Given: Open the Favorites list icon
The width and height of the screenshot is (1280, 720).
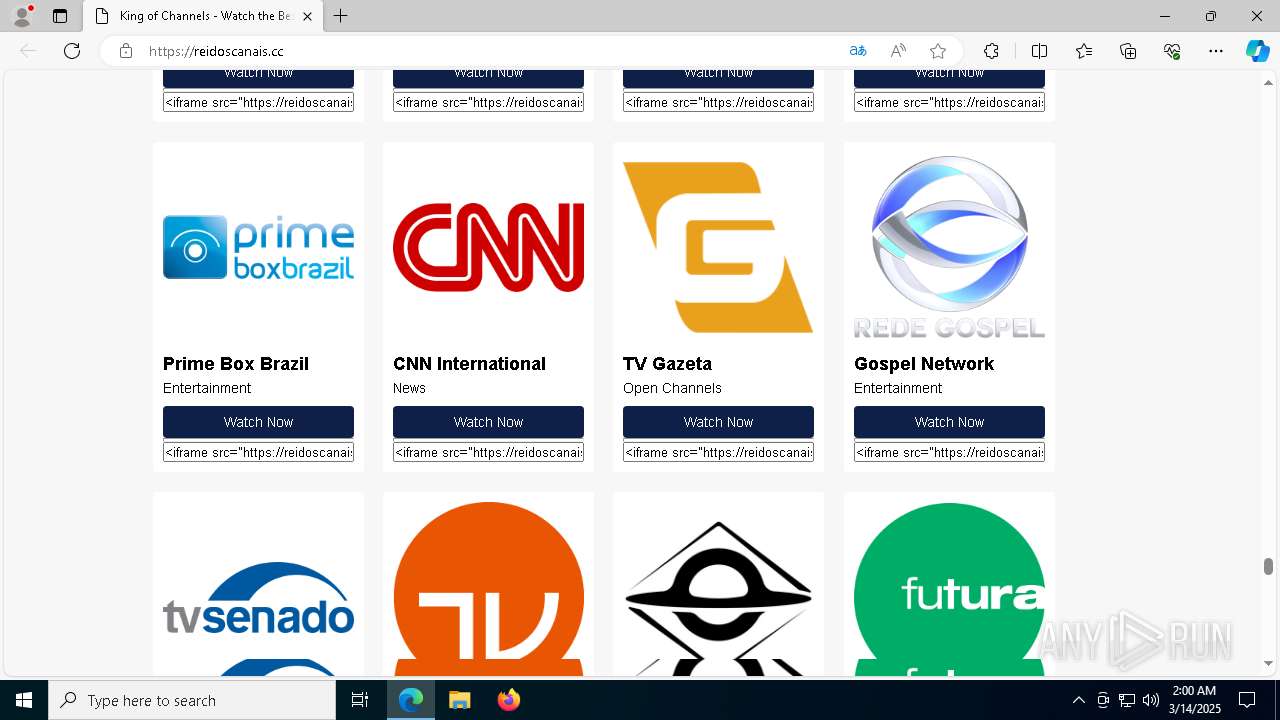Looking at the screenshot, I should pos(1084,51).
